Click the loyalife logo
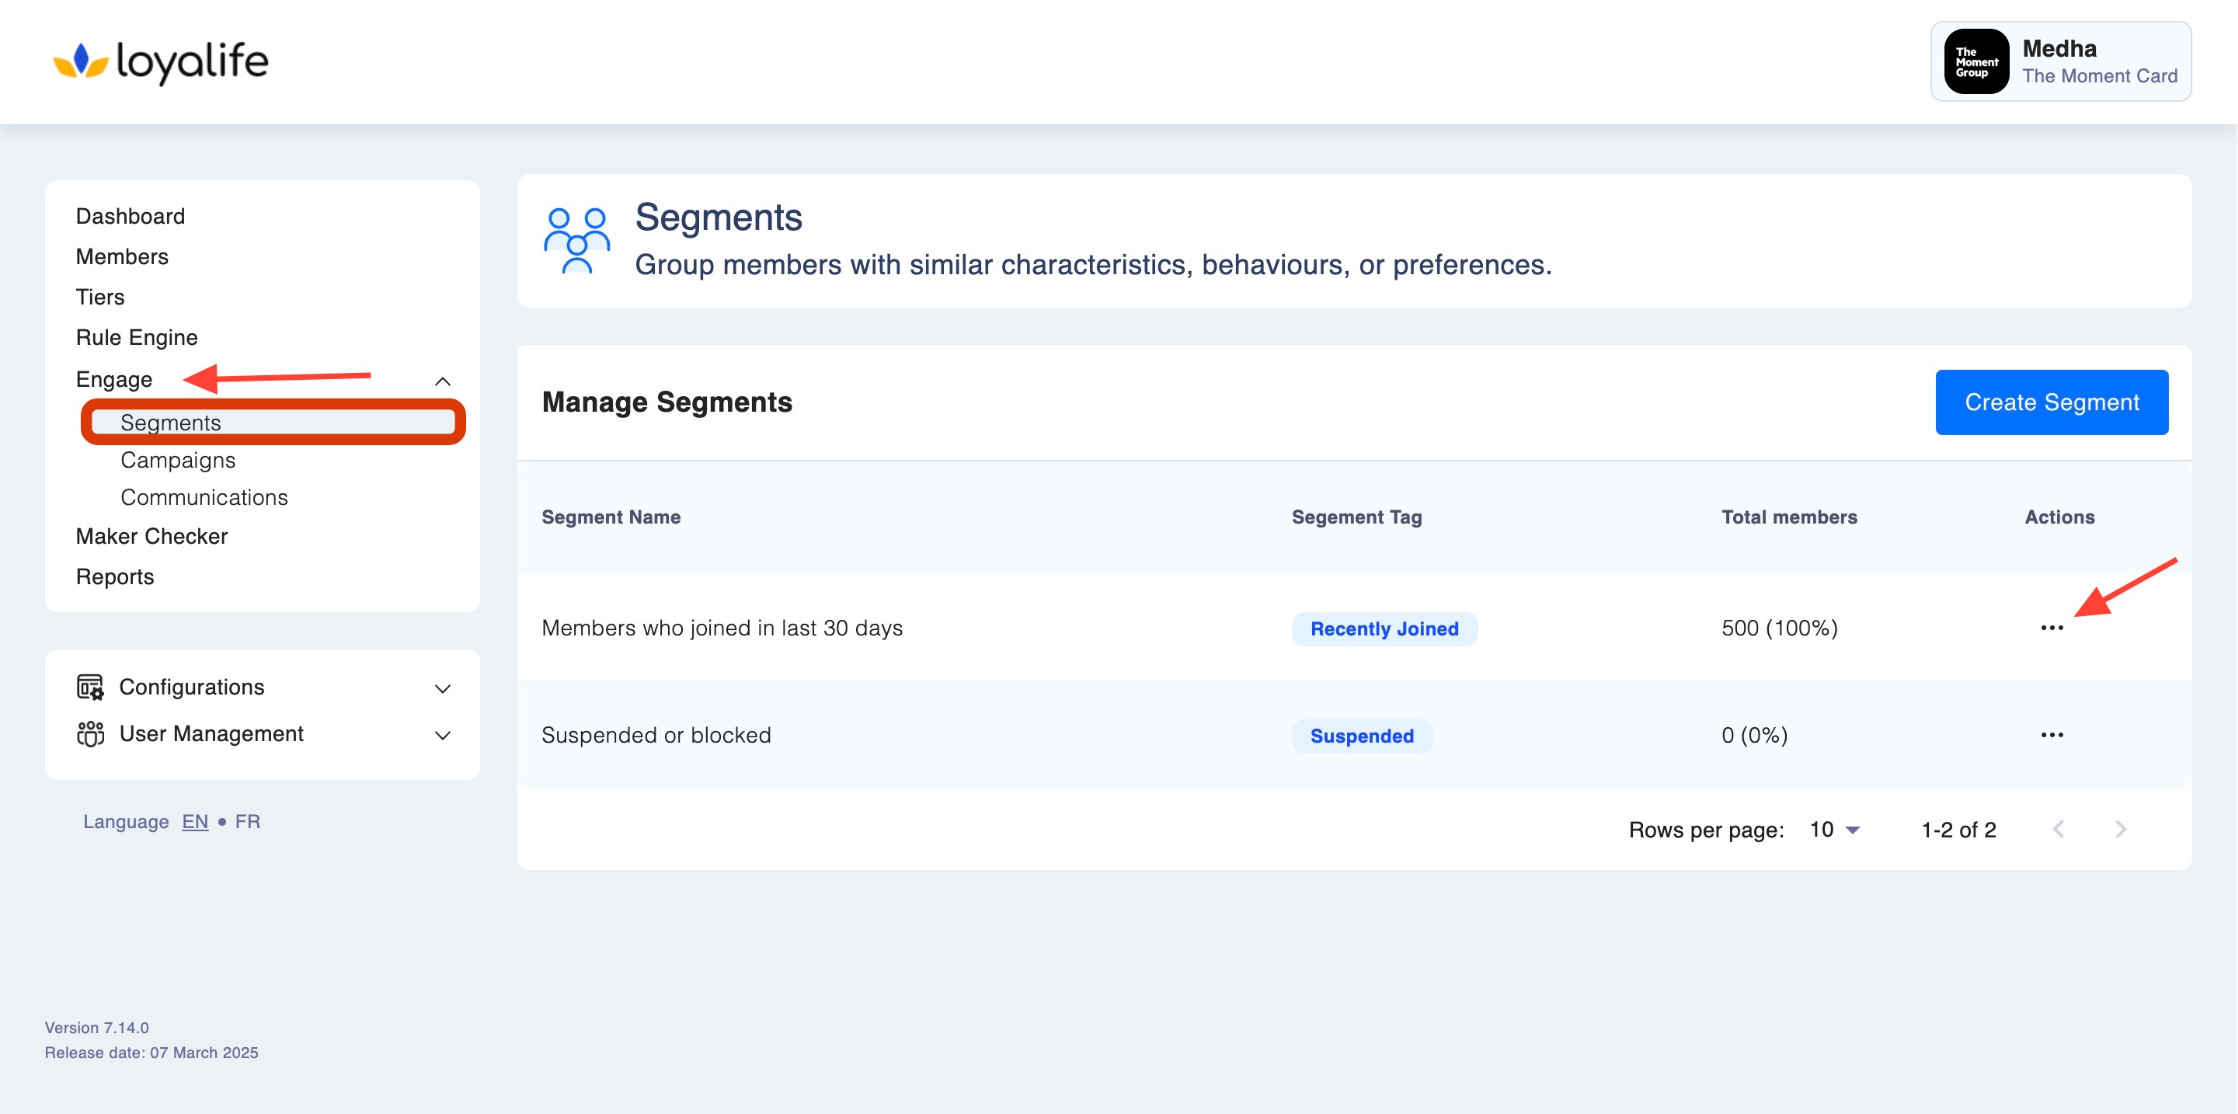Image resolution: width=2238 pixels, height=1114 pixels. [x=161, y=62]
